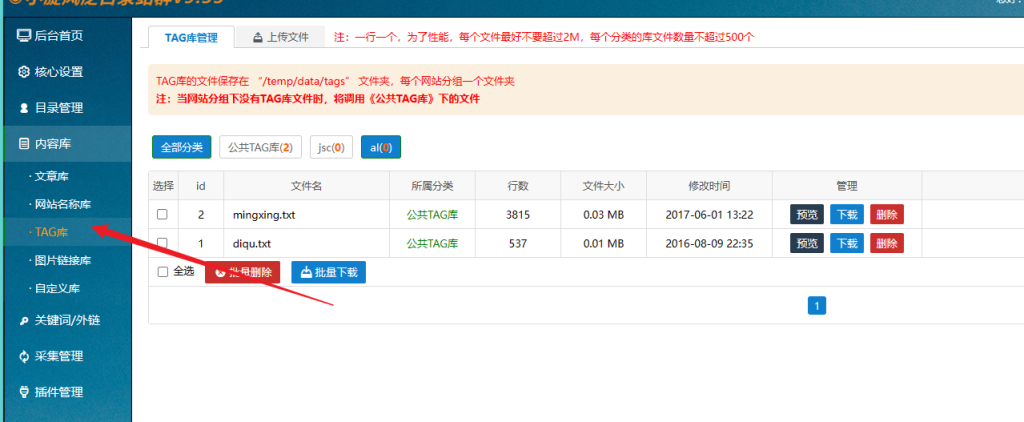Viewport: 1024px width, 422px height.
Task: Click 预览 button for mingxing.txt
Action: tap(807, 215)
